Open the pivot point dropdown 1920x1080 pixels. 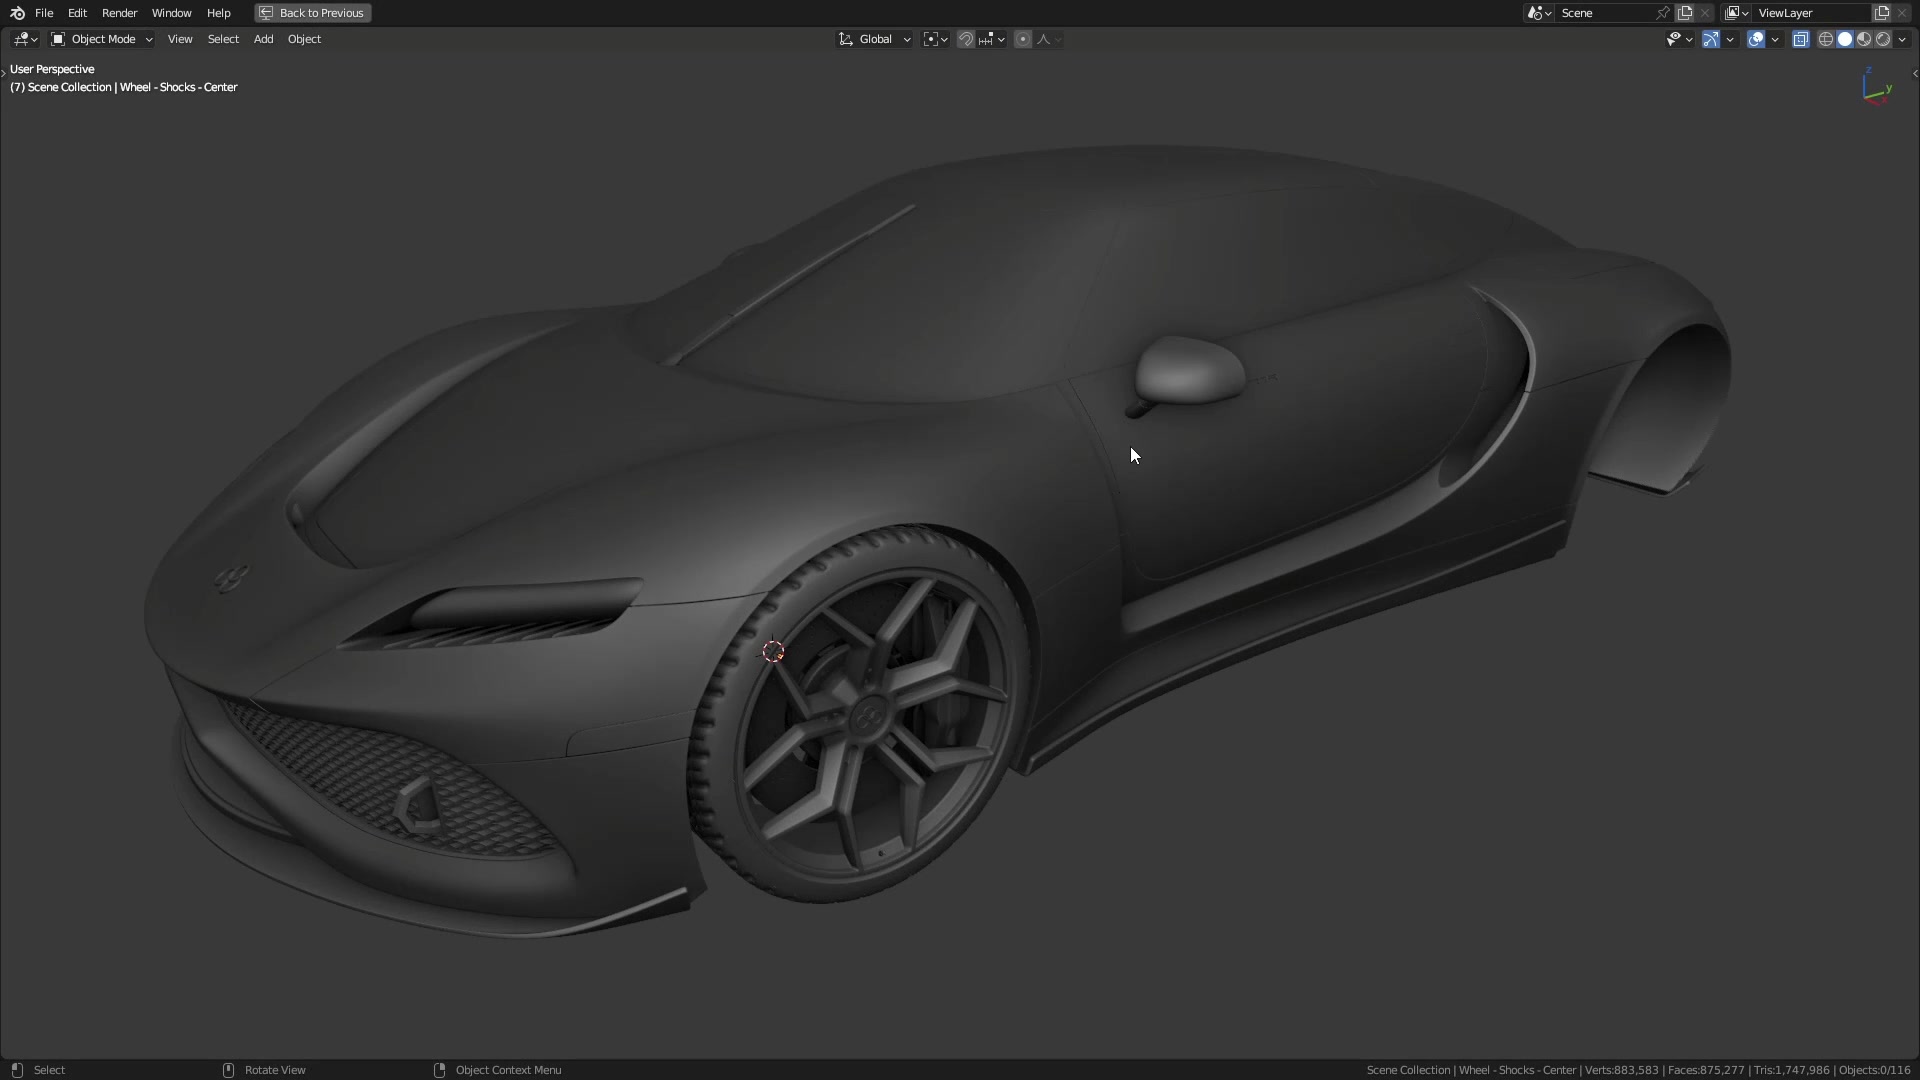(x=935, y=39)
